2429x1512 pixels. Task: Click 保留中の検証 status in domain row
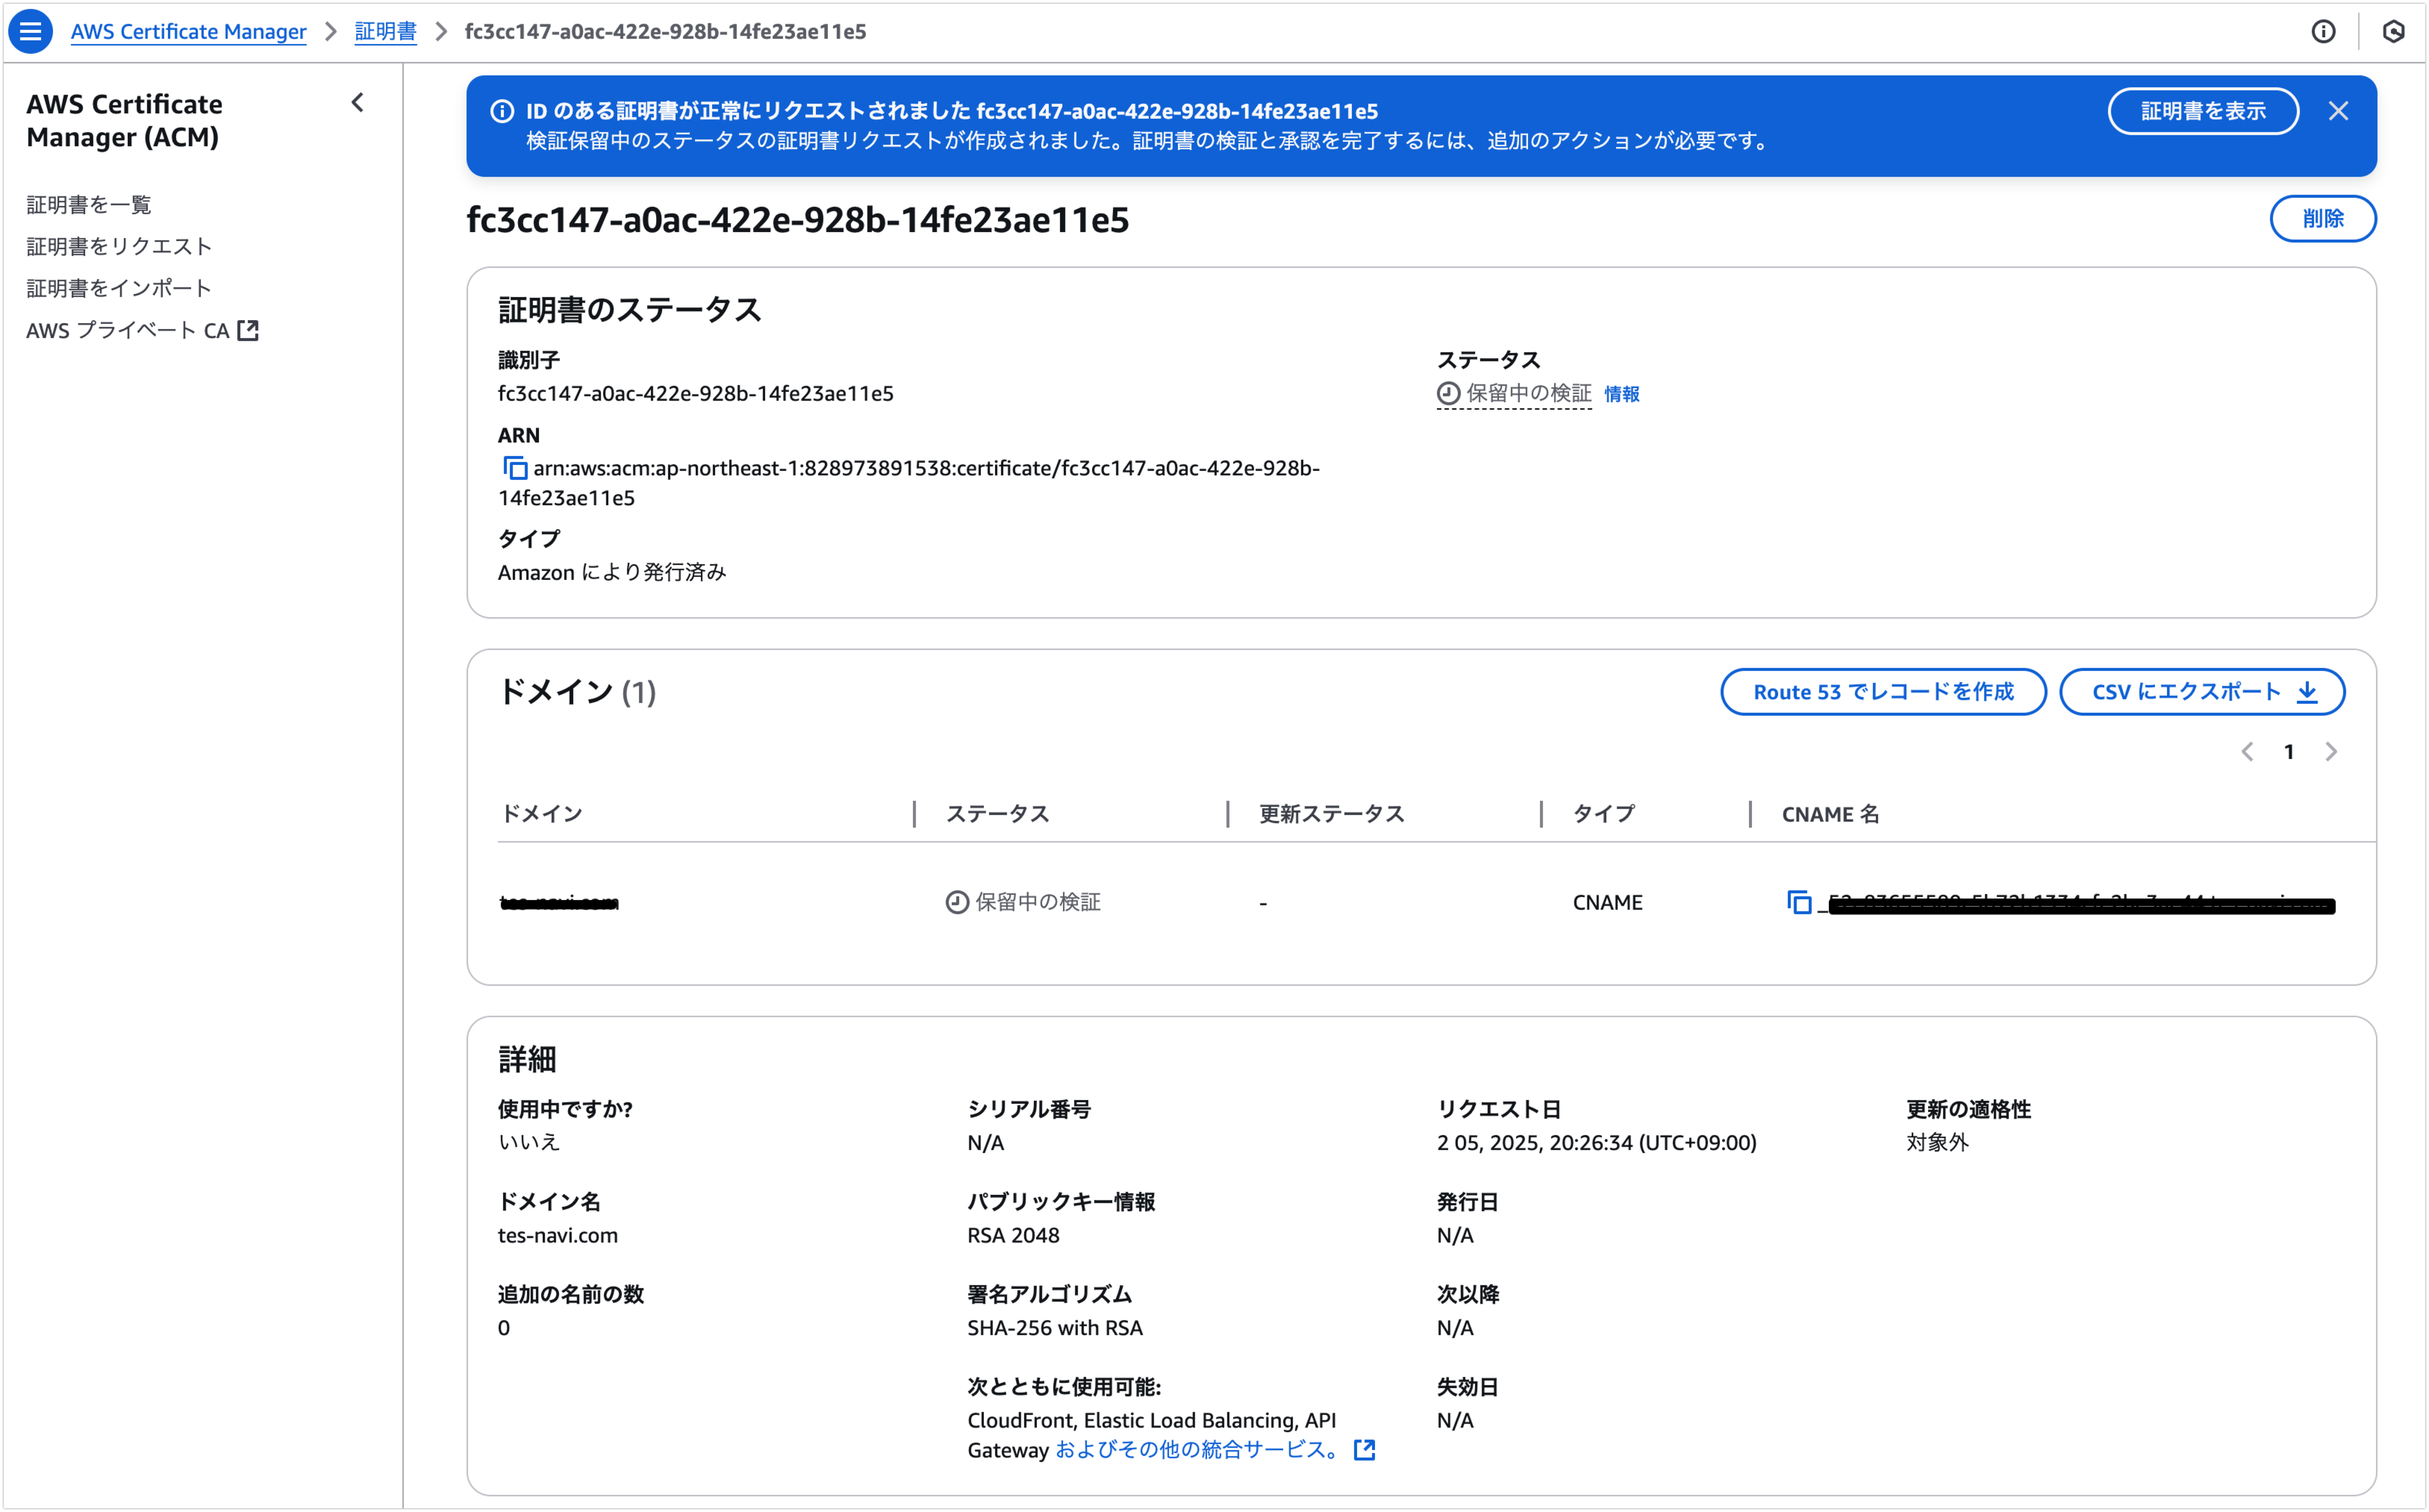(1023, 902)
